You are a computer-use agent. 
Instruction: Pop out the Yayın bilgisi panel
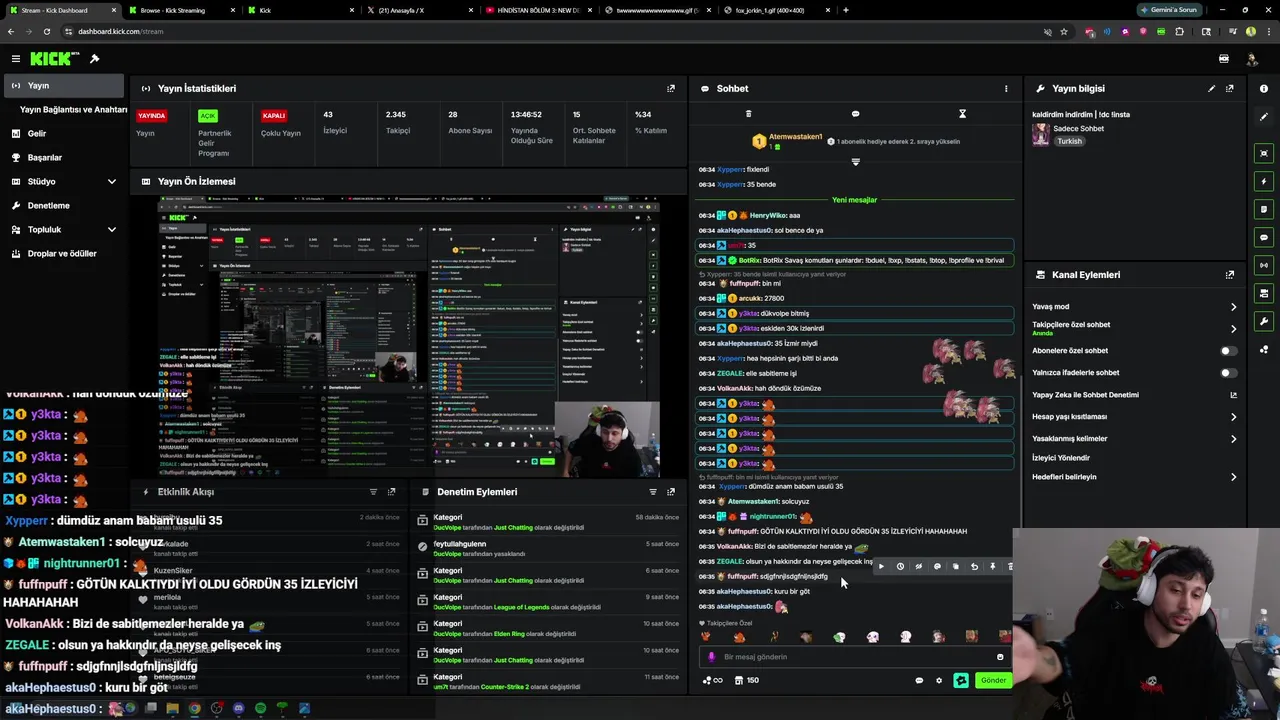click(1230, 88)
